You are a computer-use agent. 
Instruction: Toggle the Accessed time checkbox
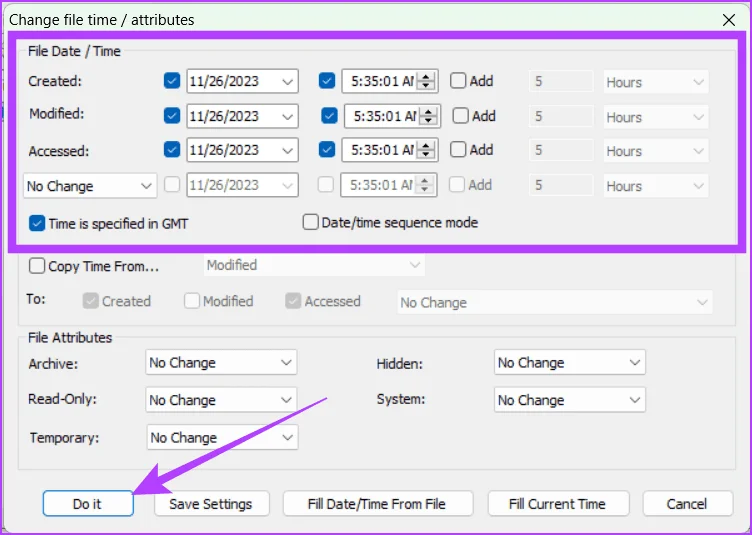[327, 150]
